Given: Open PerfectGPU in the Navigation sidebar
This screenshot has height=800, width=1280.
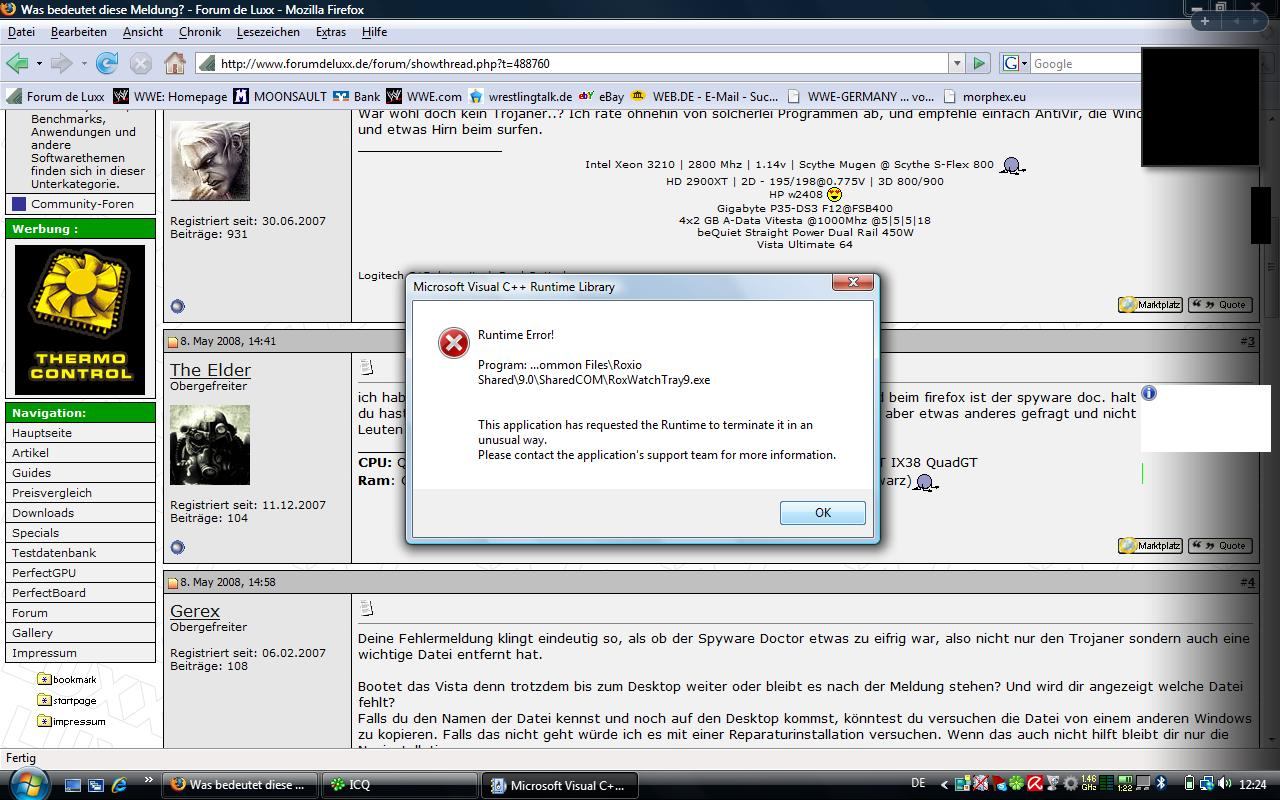Looking at the screenshot, I should coord(44,573).
